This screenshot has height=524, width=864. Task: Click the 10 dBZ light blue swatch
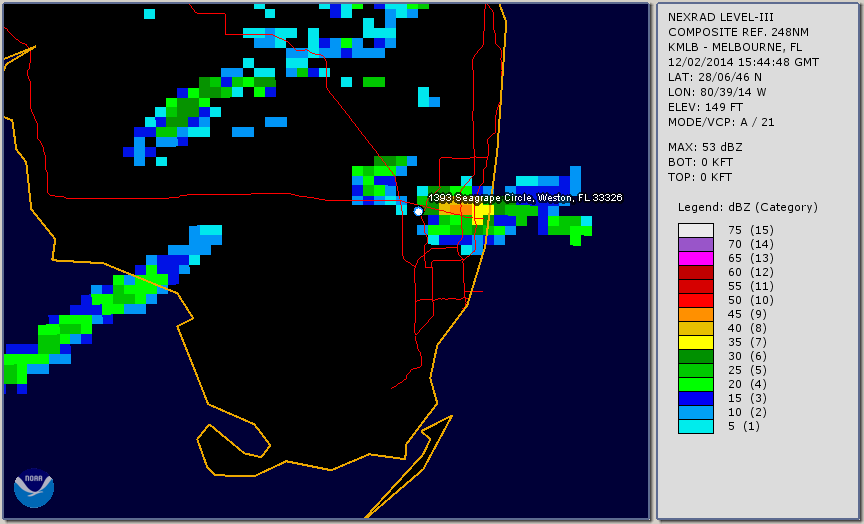696,413
